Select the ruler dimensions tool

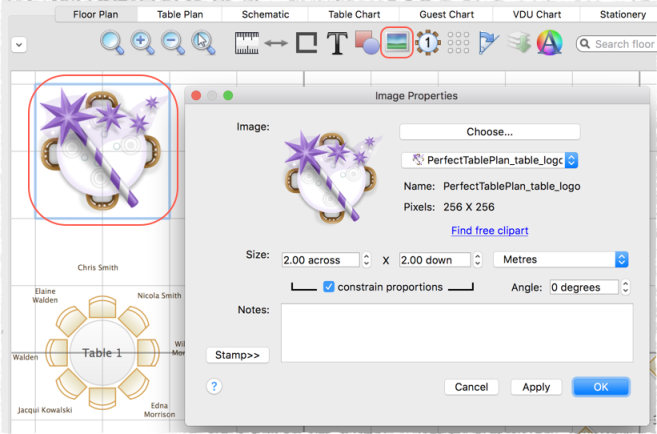(246, 43)
